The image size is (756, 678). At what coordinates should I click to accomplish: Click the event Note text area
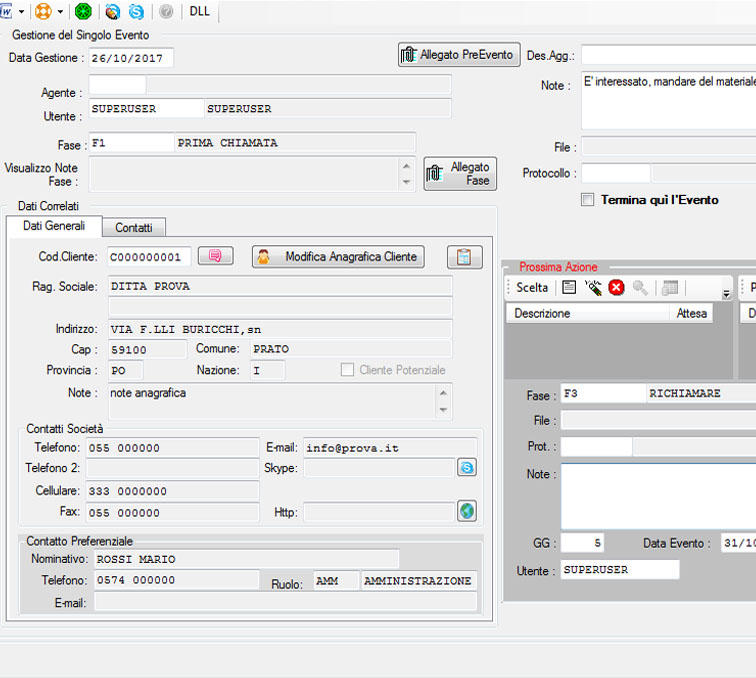pos(669,100)
